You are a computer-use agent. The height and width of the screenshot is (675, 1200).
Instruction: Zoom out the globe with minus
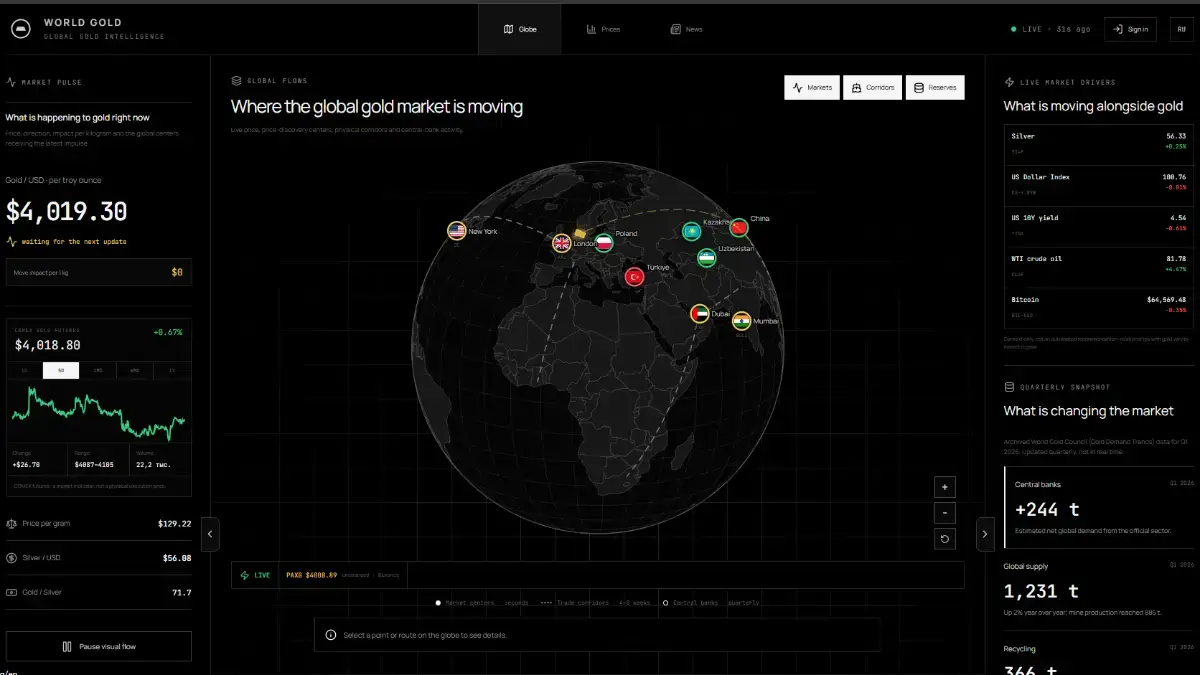945,513
